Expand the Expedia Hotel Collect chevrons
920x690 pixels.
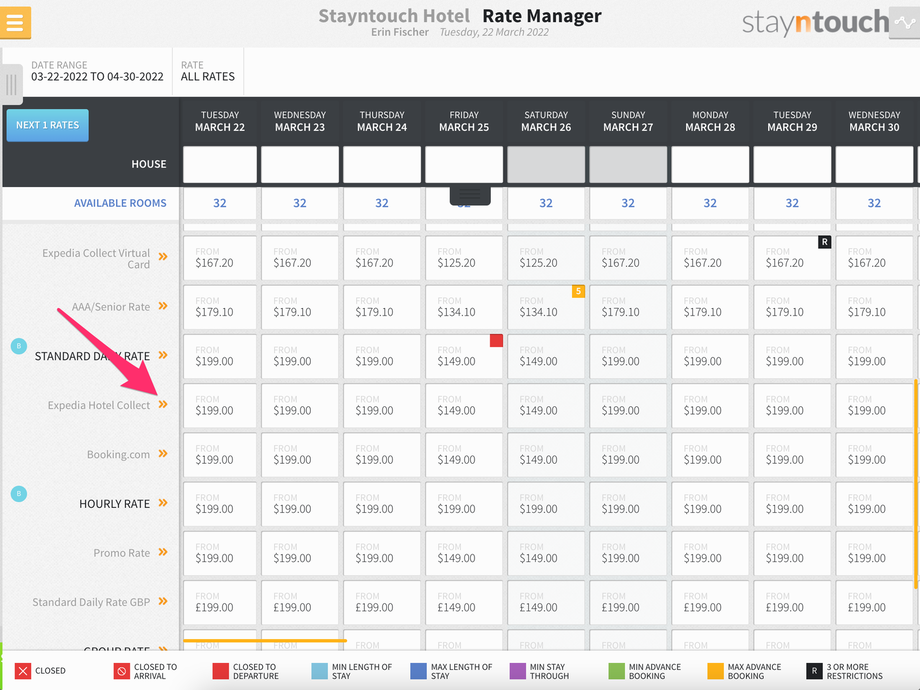[x=163, y=404]
